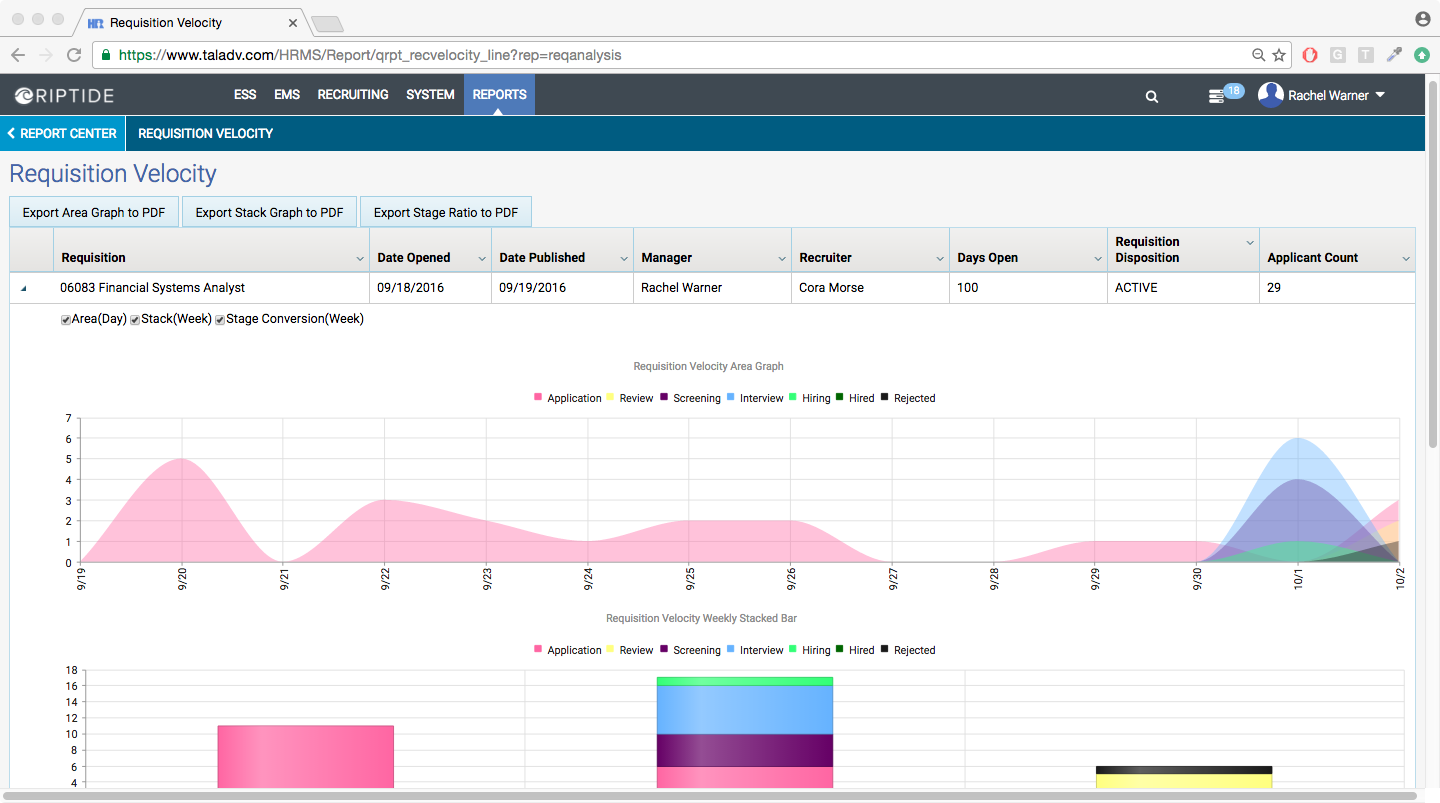Click the Riptide logo

64,95
